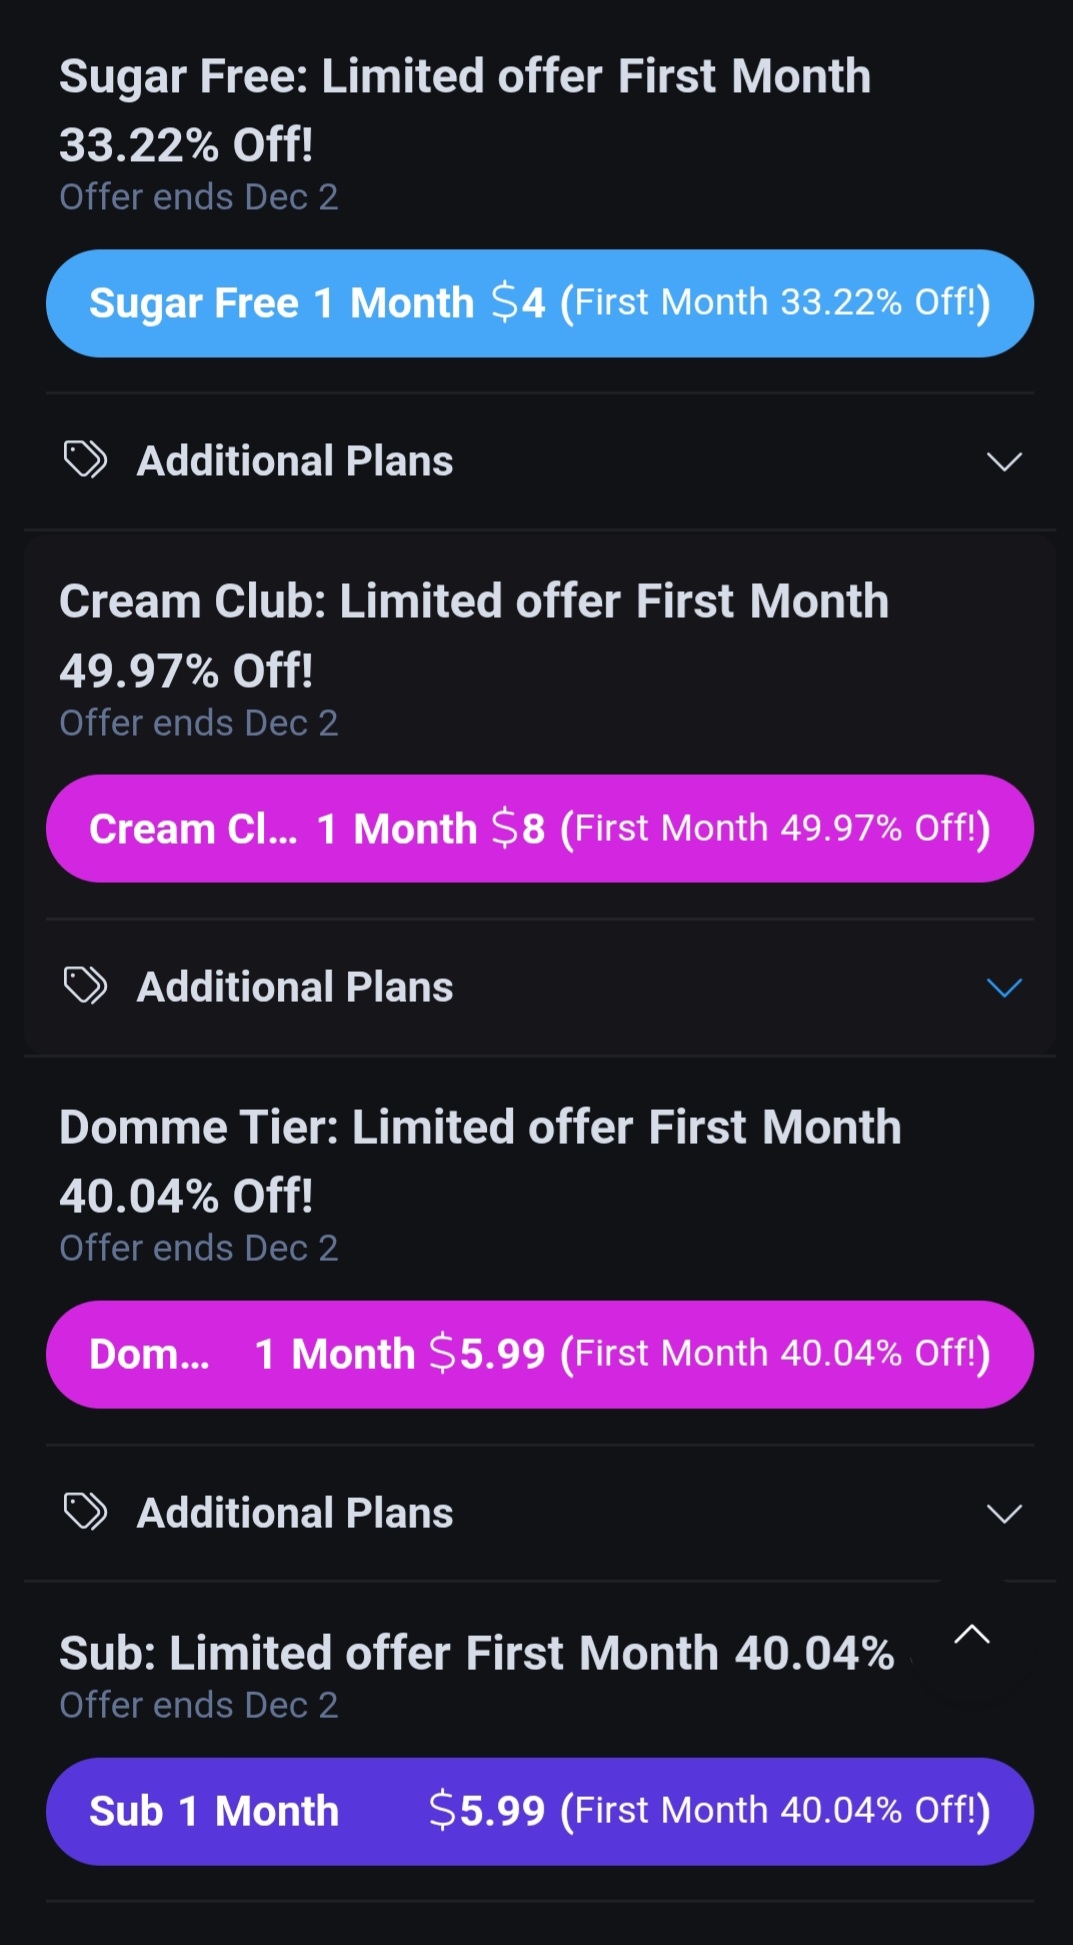The height and width of the screenshot is (1945, 1073).
Task: Click the tag icon below Domme Tier offer
Action: (85, 1512)
